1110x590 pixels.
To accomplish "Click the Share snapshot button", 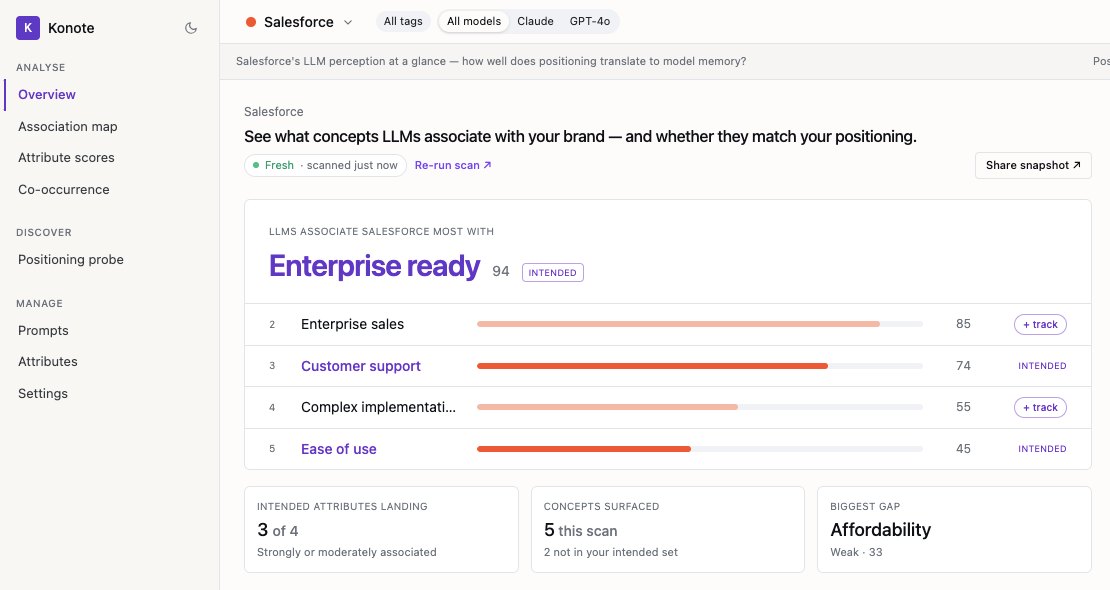I will click(x=1033, y=165).
